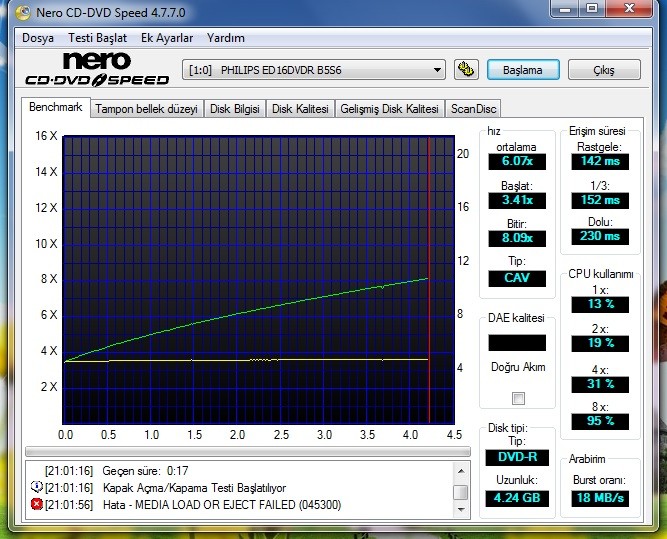
Task: Click the Çıkış button
Action: pos(604,70)
